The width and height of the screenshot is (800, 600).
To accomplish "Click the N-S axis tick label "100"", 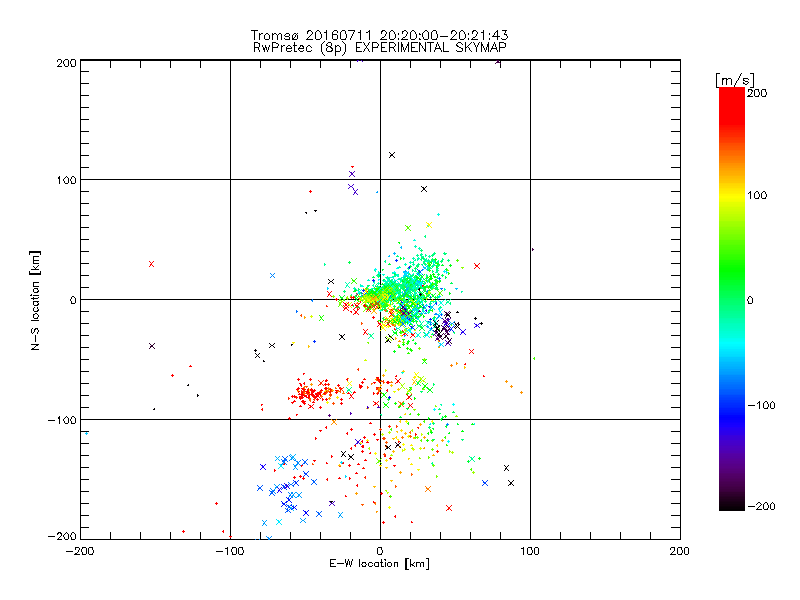I will click(66, 180).
